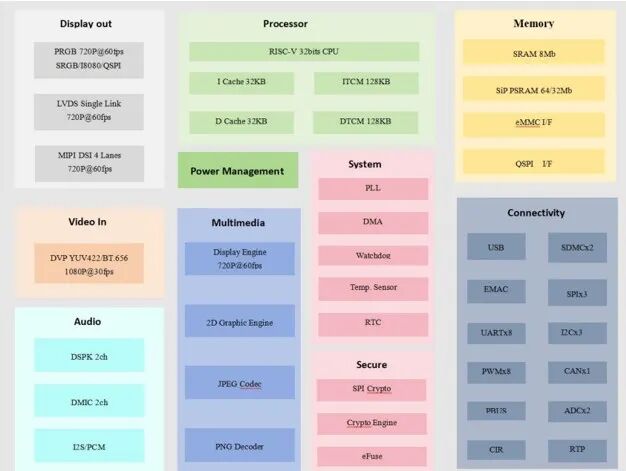Click the EMAC block

(496, 291)
